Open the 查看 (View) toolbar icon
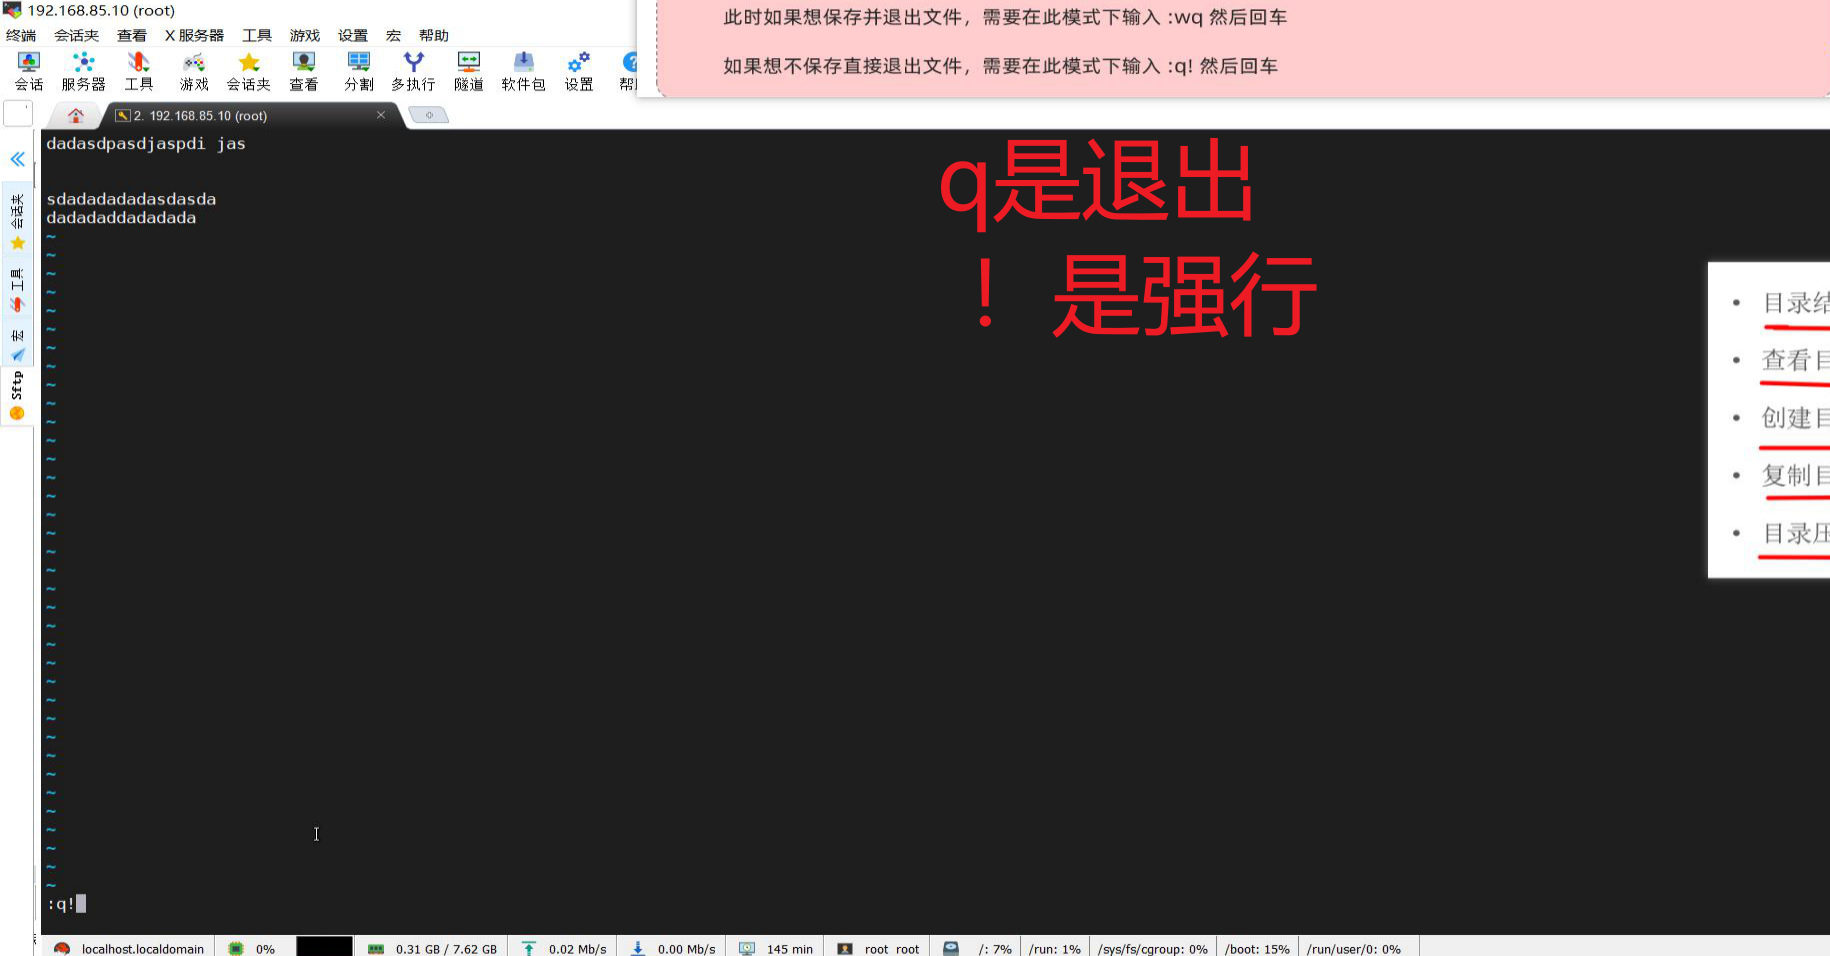The width and height of the screenshot is (1830, 956). point(304,71)
